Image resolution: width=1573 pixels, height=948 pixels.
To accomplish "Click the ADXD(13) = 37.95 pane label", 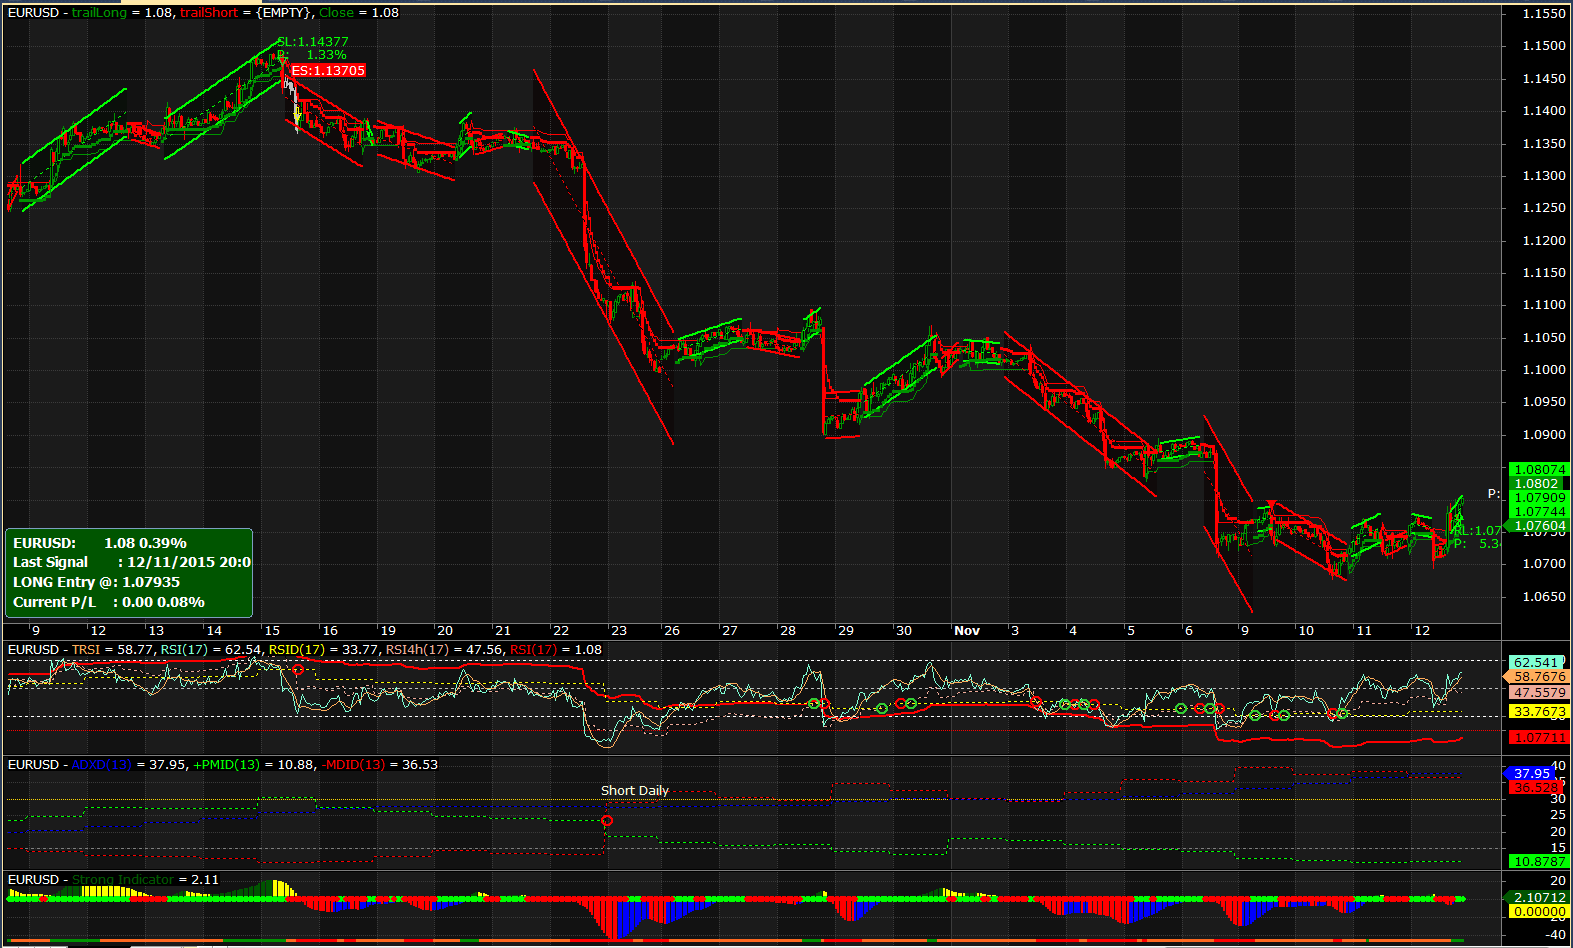I will coord(129,765).
